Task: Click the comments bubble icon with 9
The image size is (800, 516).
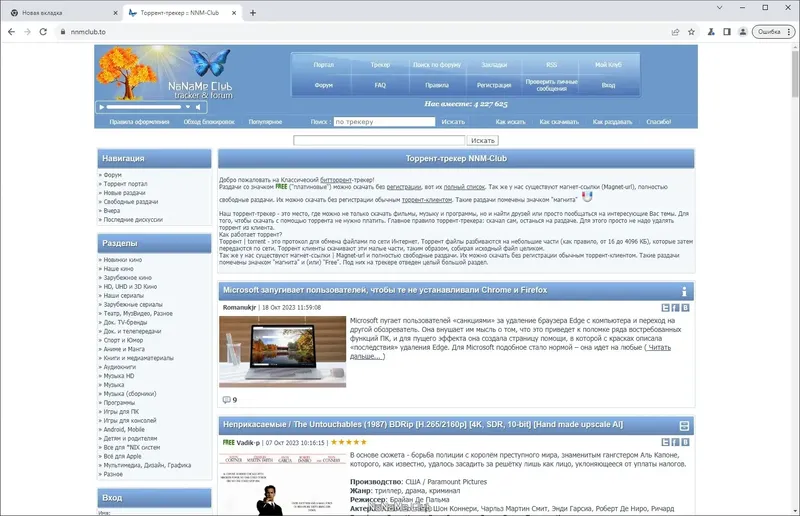Action: (x=227, y=400)
